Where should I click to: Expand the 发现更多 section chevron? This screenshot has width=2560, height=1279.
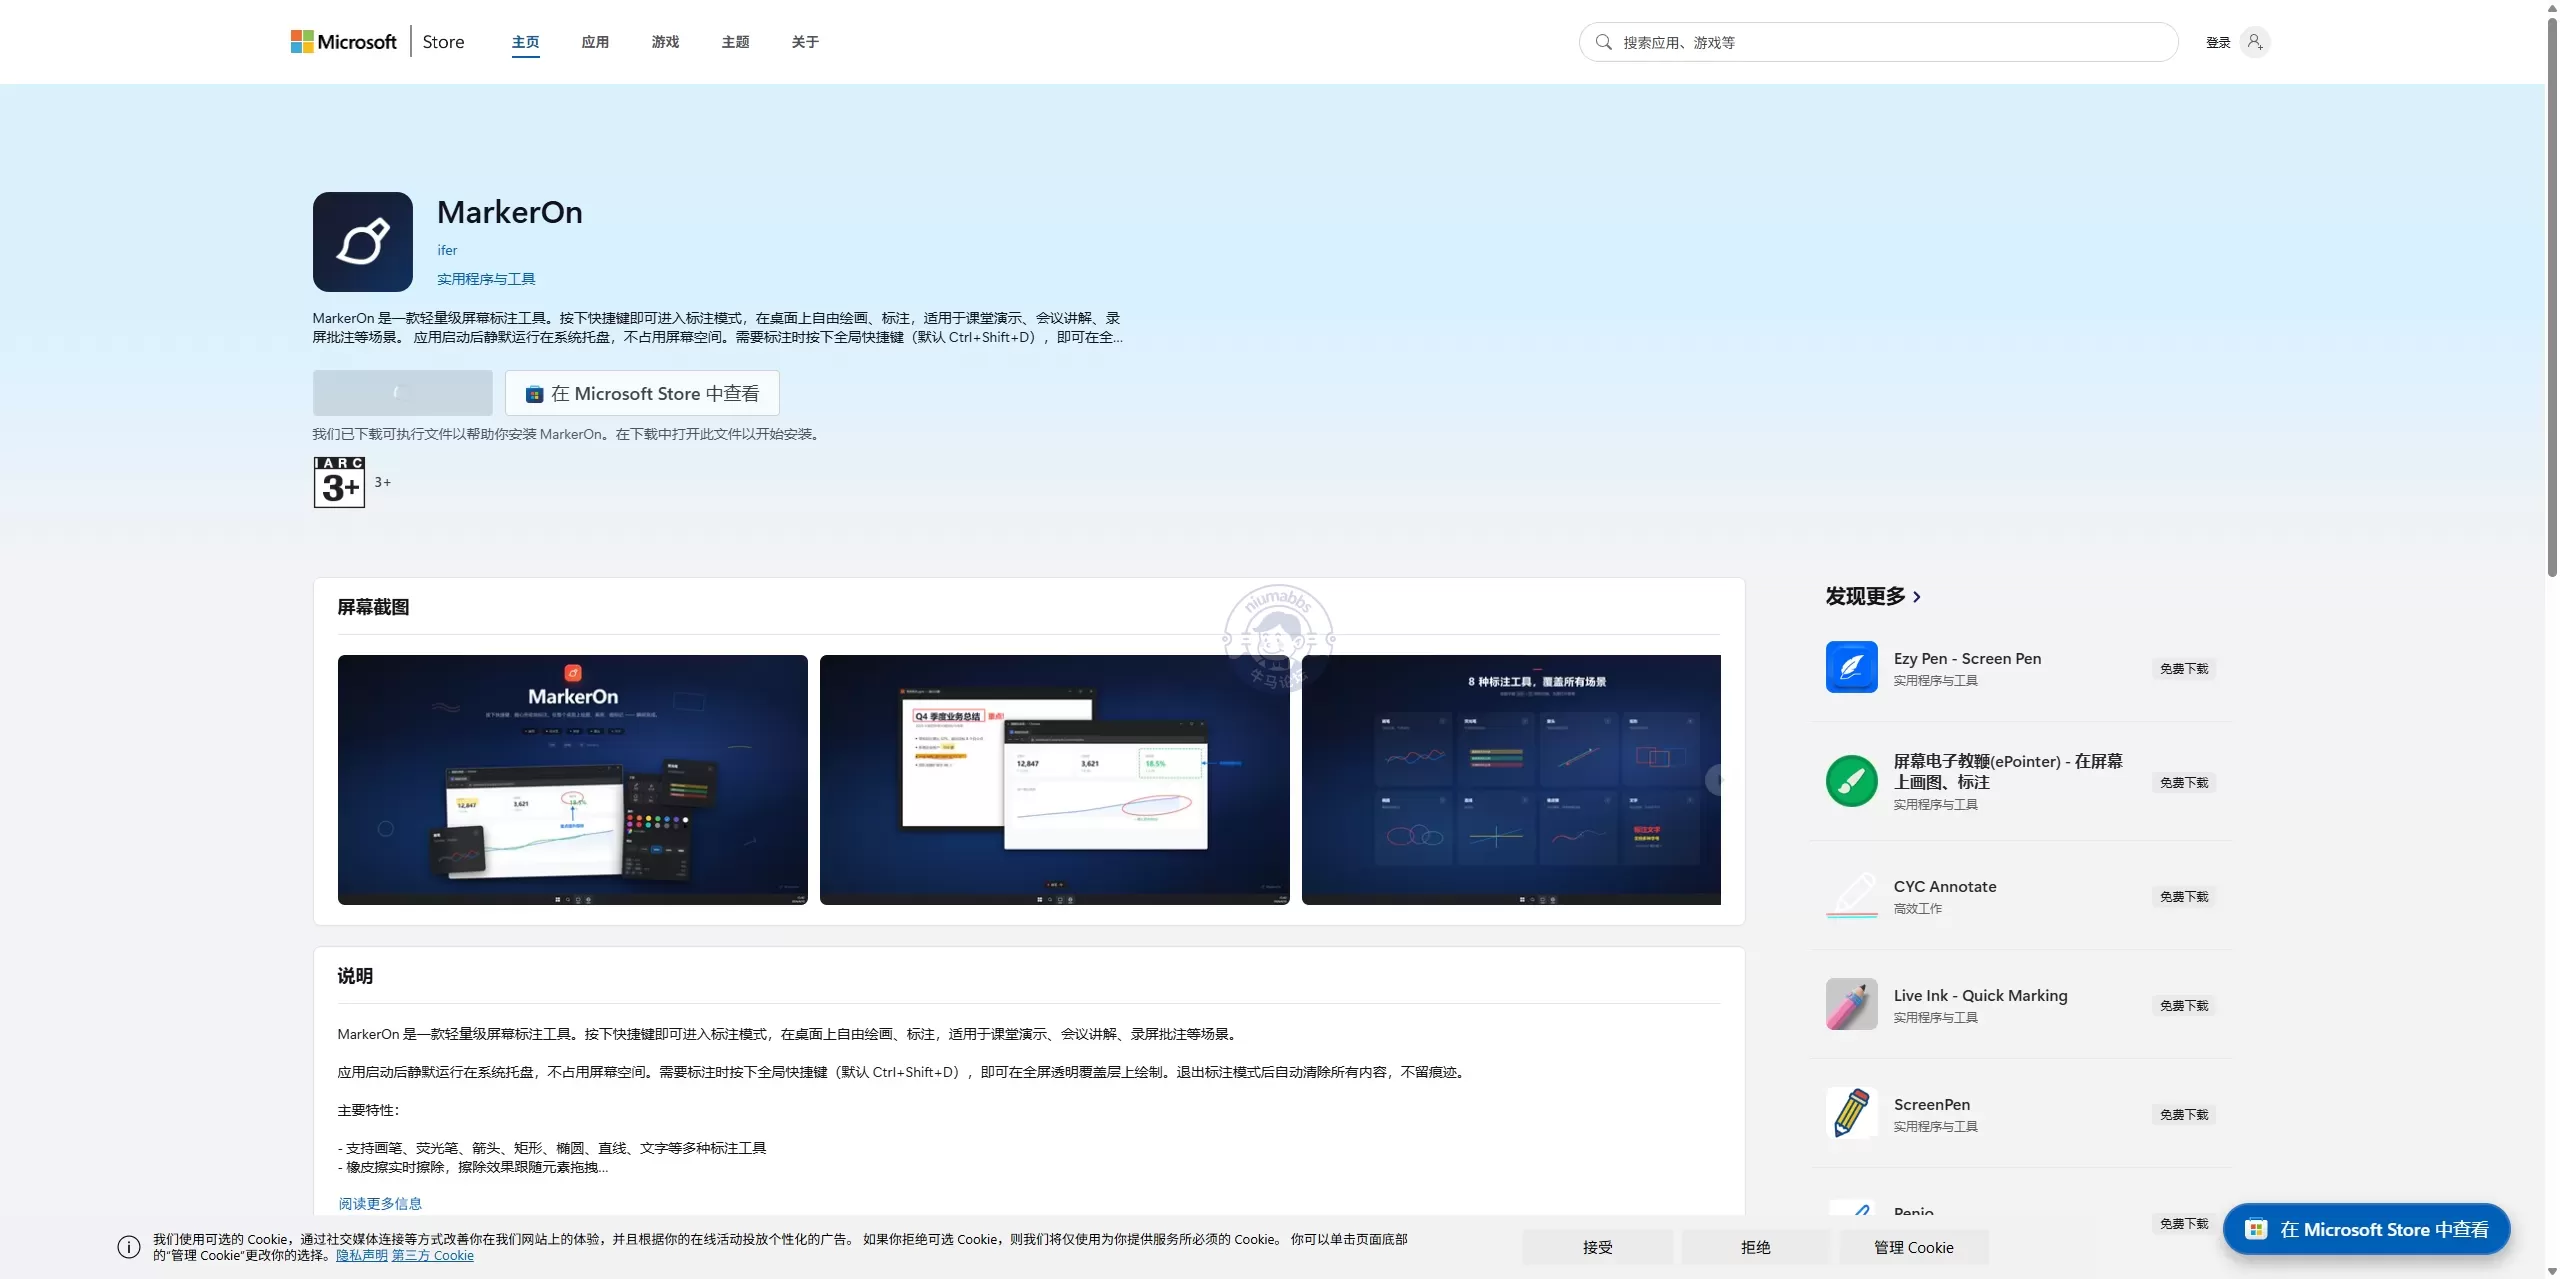click(1917, 597)
